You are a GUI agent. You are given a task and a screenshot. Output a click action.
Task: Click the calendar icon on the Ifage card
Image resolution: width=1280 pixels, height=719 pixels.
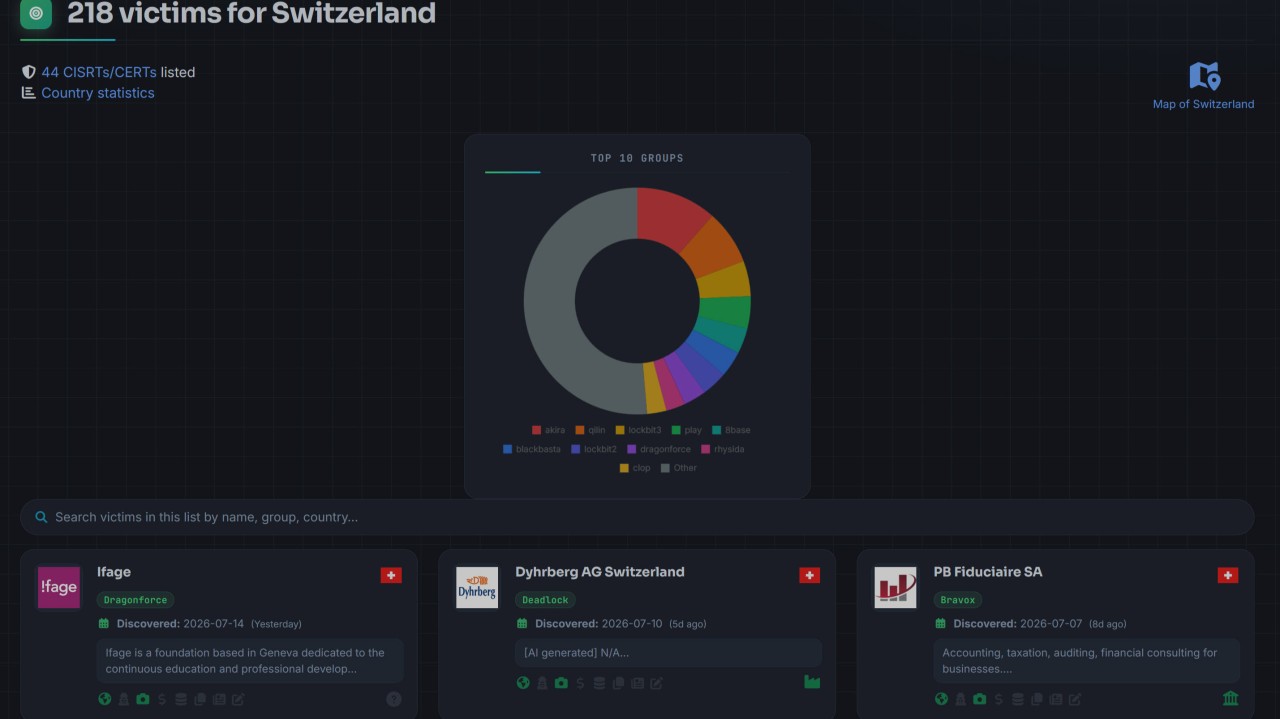pos(104,624)
